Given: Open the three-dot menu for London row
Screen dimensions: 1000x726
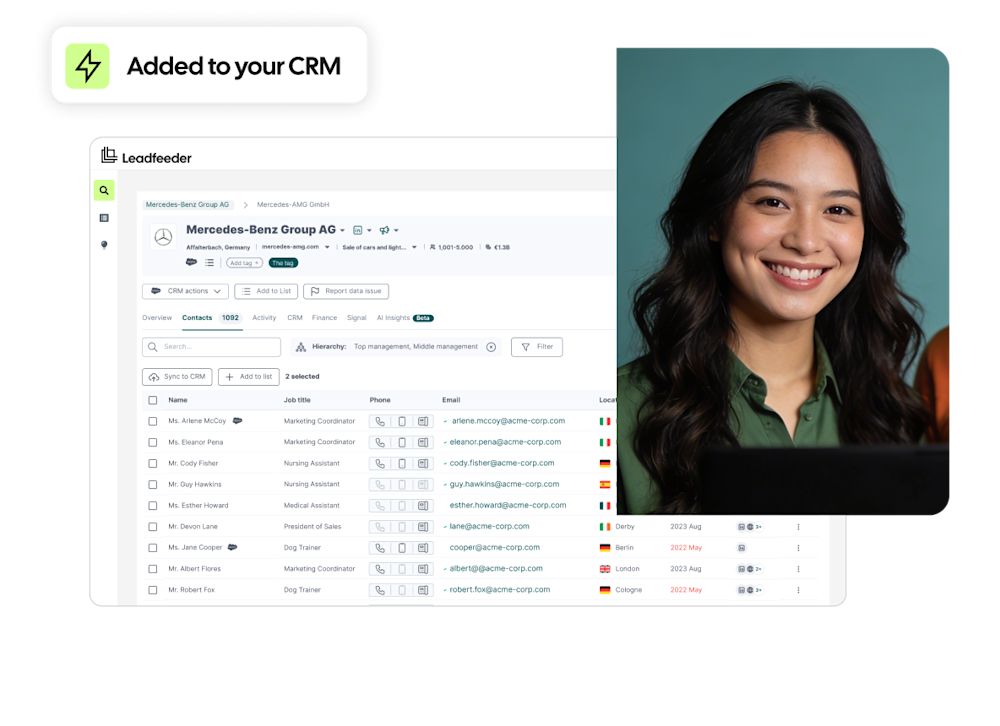Looking at the screenshot, I should pyautogui.click(x=798, y=569).
